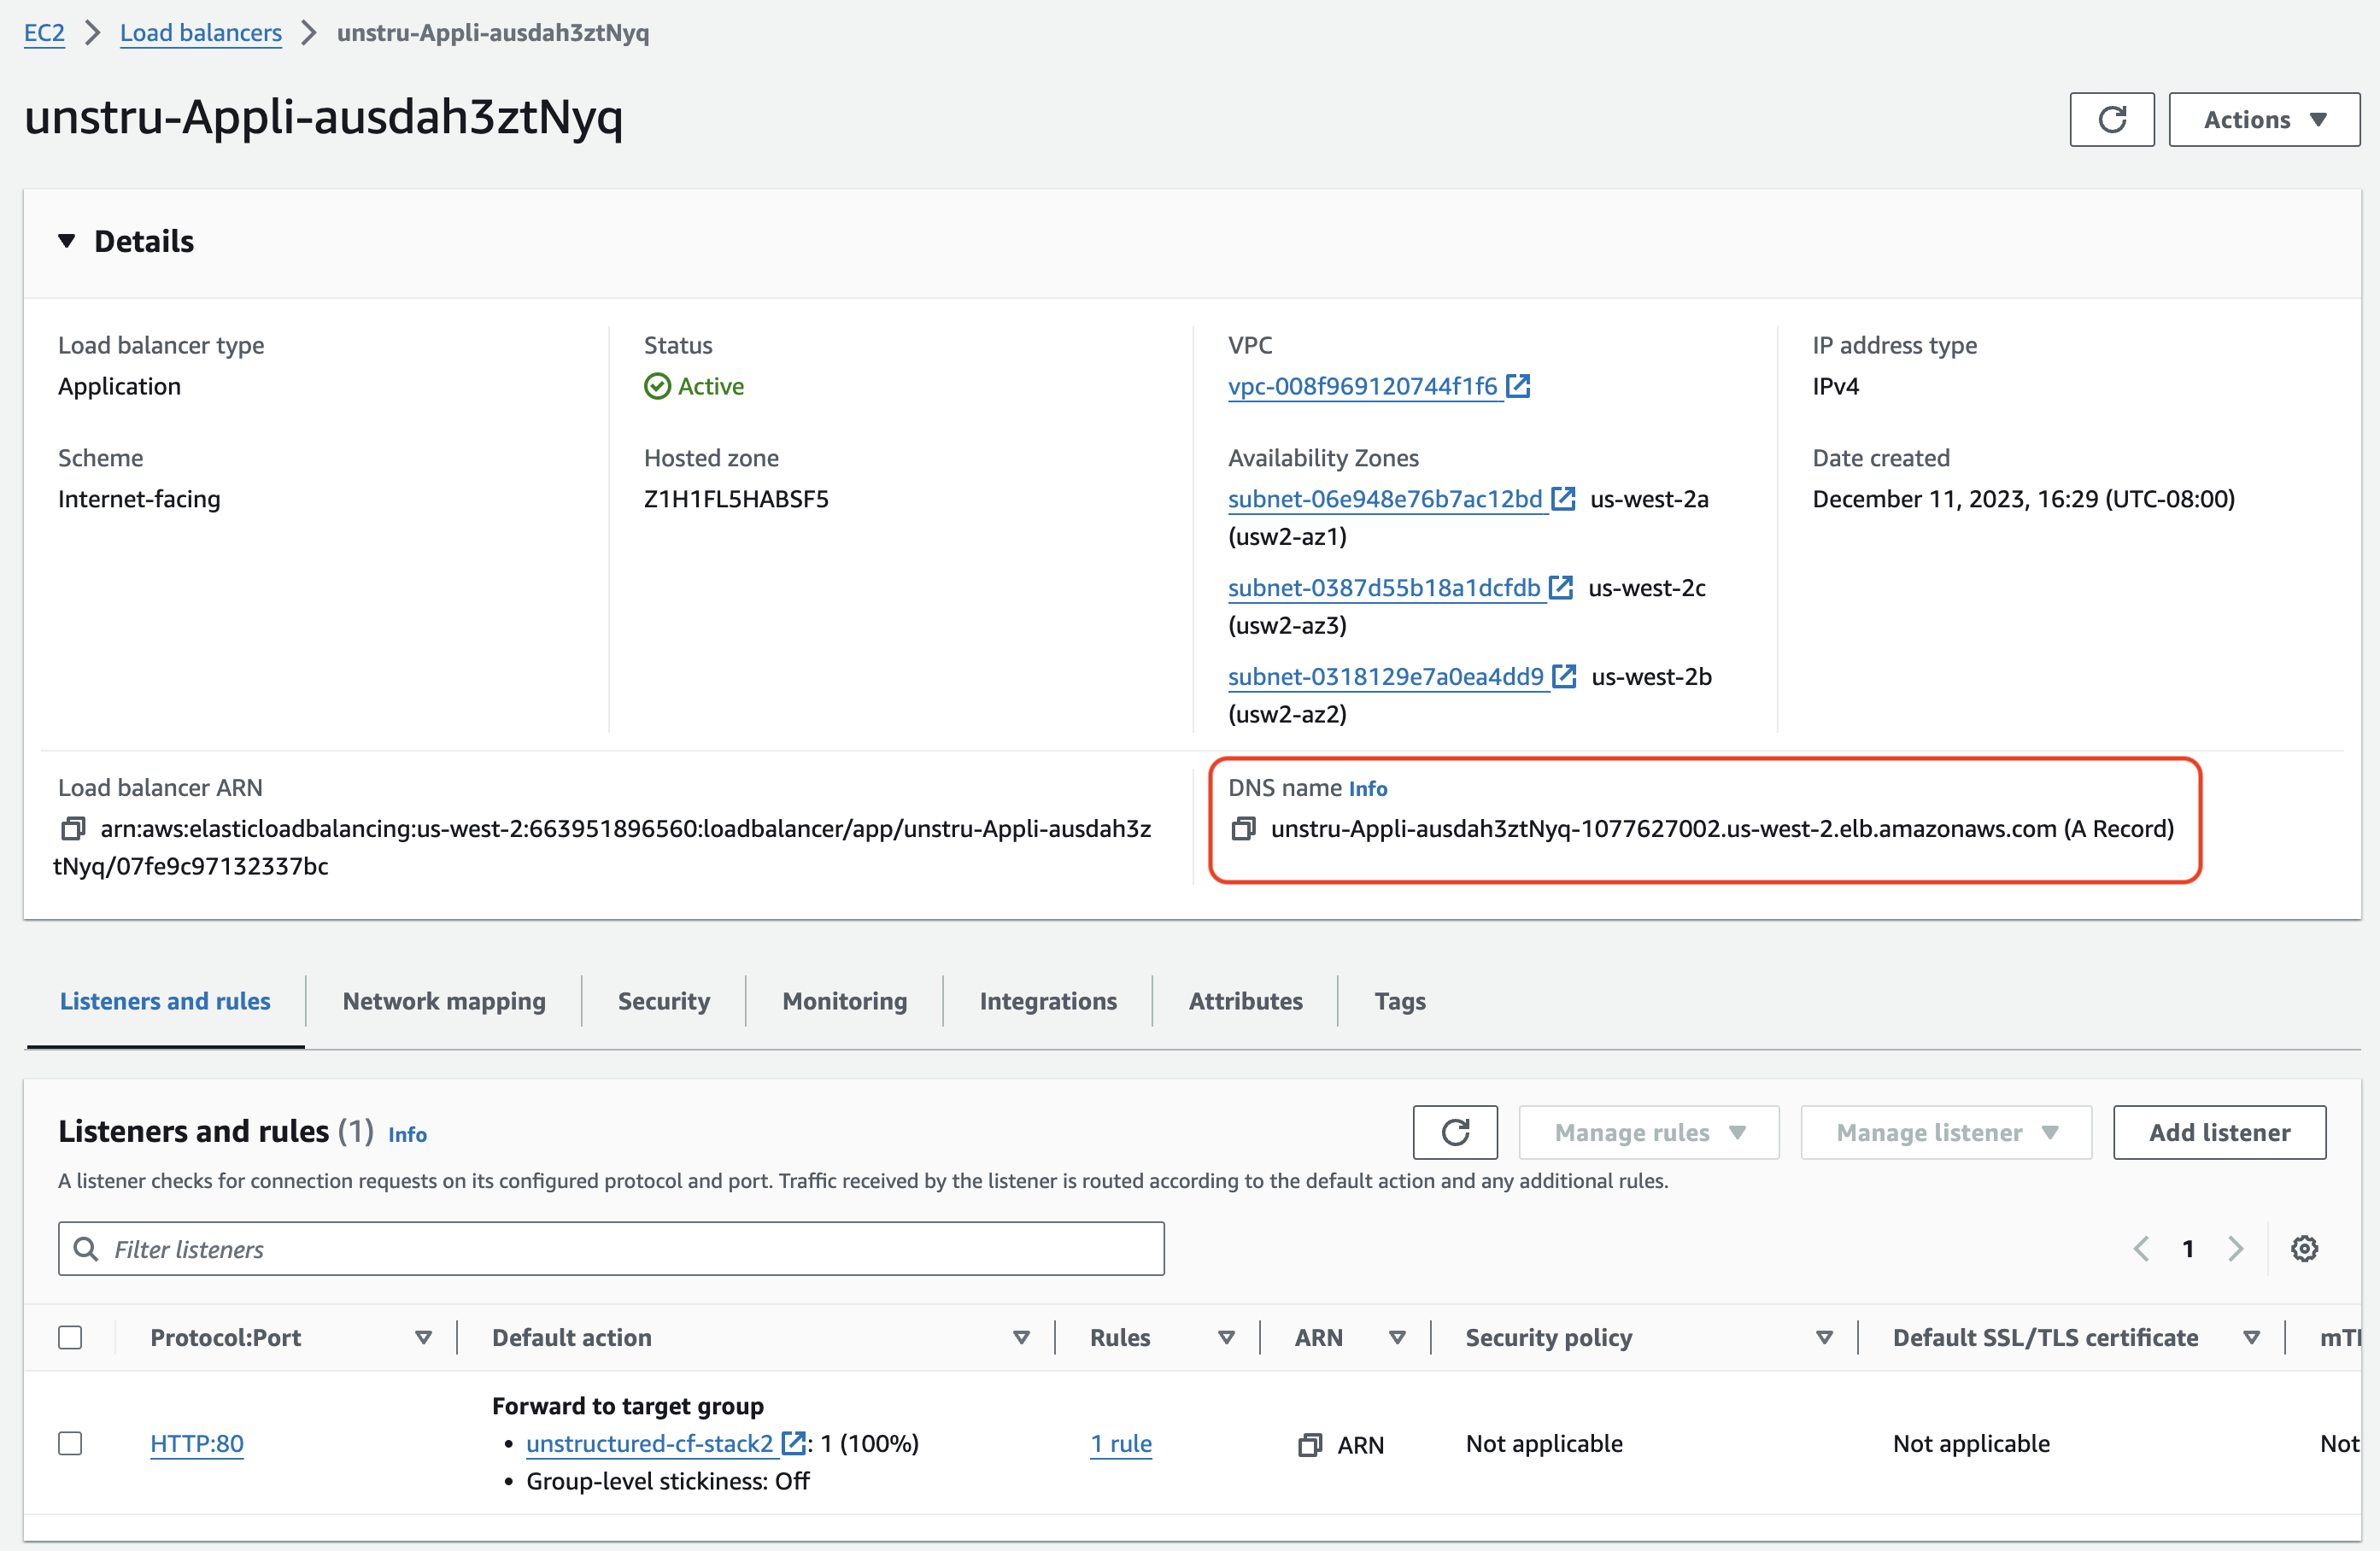The height and width of the screenshot is (1551, 2380).
Task: Open the Tags tab
Action: pyautogui.click(x=1398, y=1001)
